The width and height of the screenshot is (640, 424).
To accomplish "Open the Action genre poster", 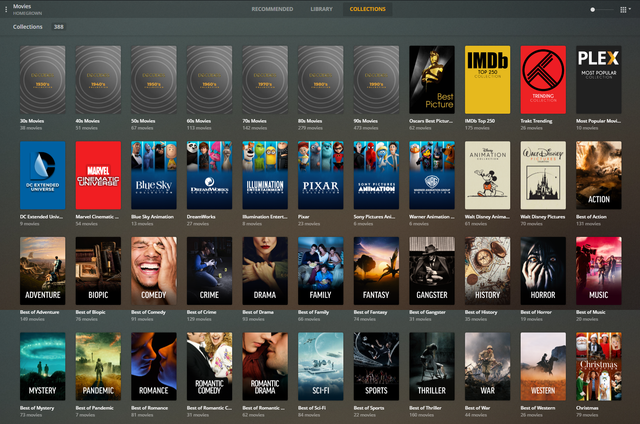I will [x=599, y=175].
